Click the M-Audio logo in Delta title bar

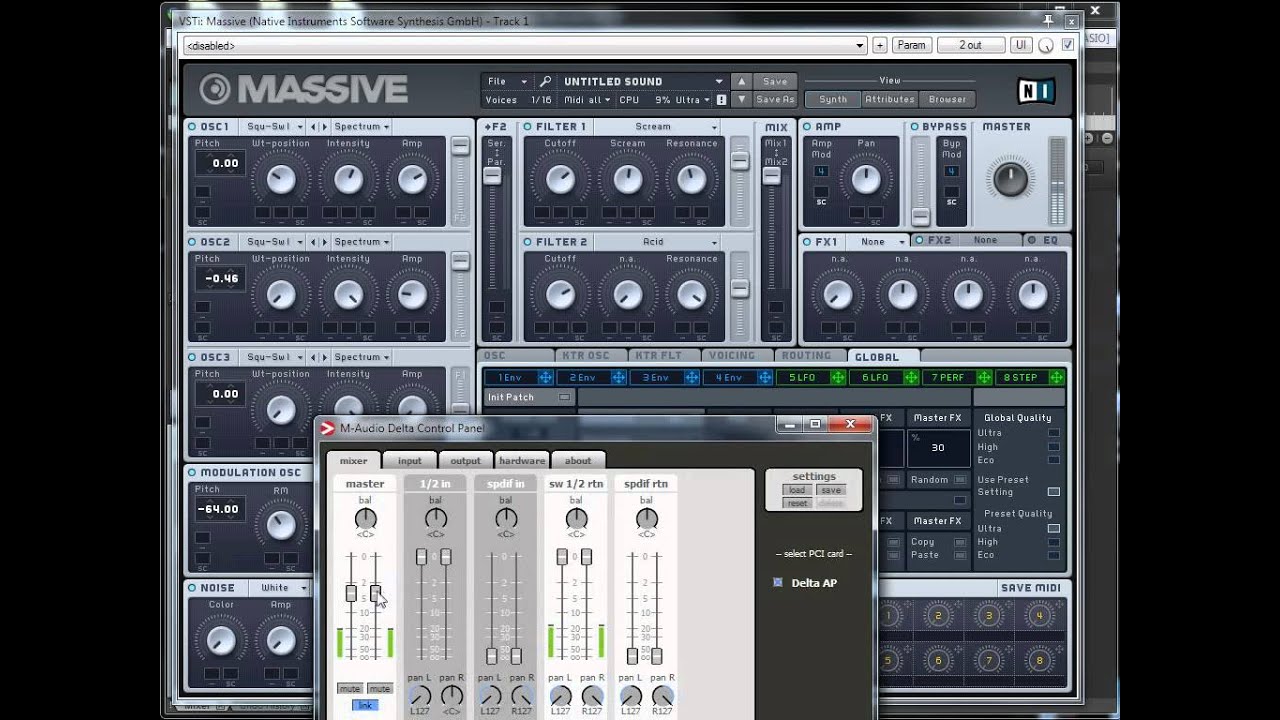tap(327, 428)
